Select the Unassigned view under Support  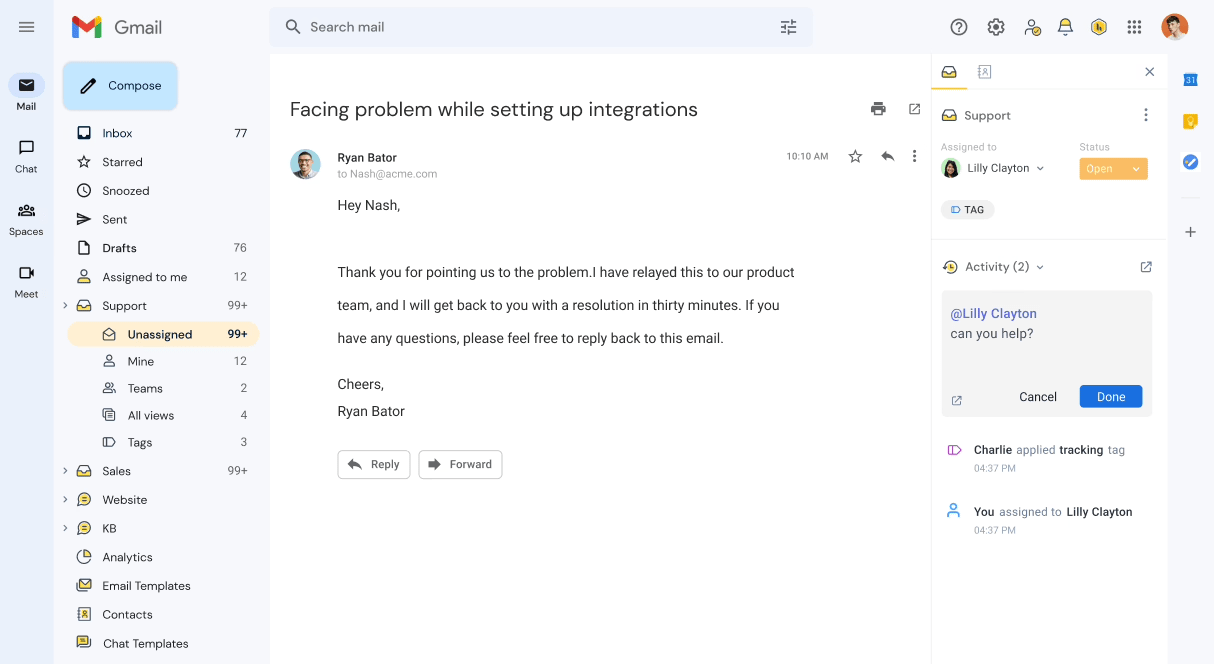(160, 334)
